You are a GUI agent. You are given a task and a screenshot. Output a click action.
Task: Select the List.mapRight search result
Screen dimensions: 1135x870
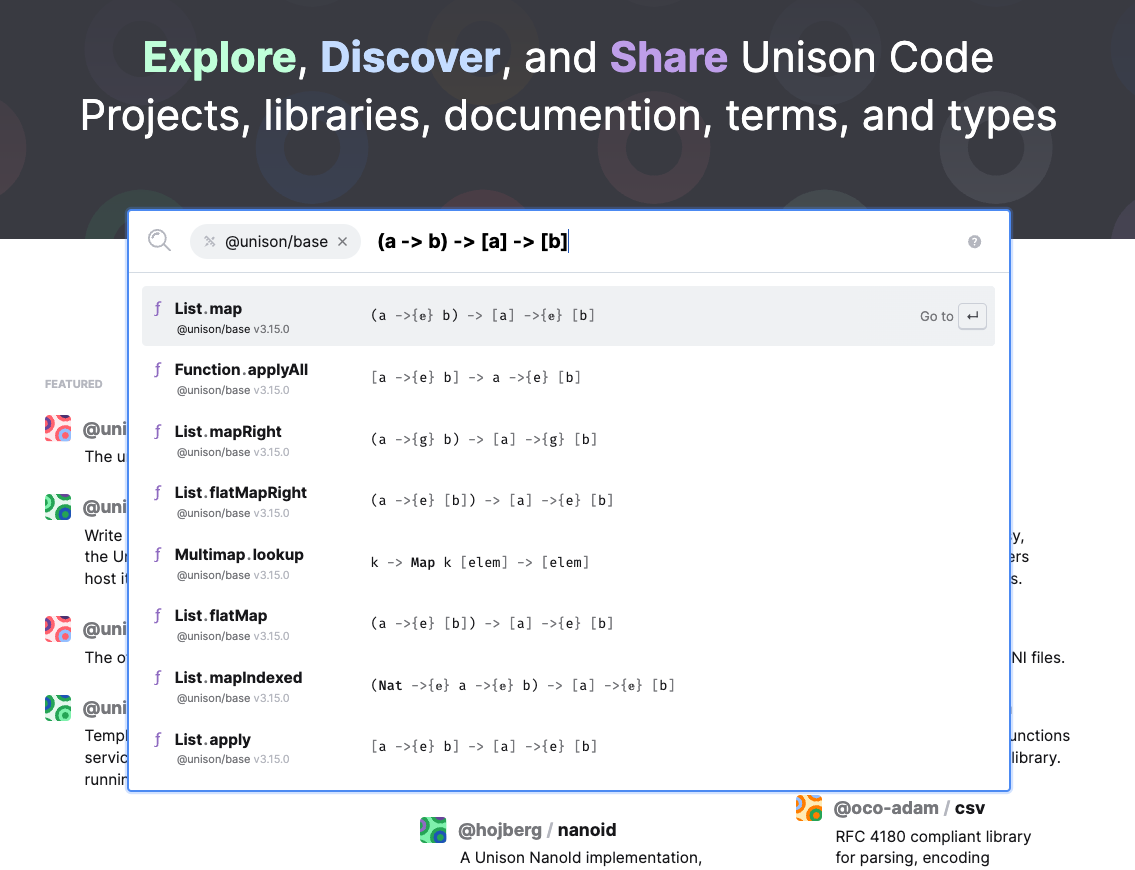point(568,439)
